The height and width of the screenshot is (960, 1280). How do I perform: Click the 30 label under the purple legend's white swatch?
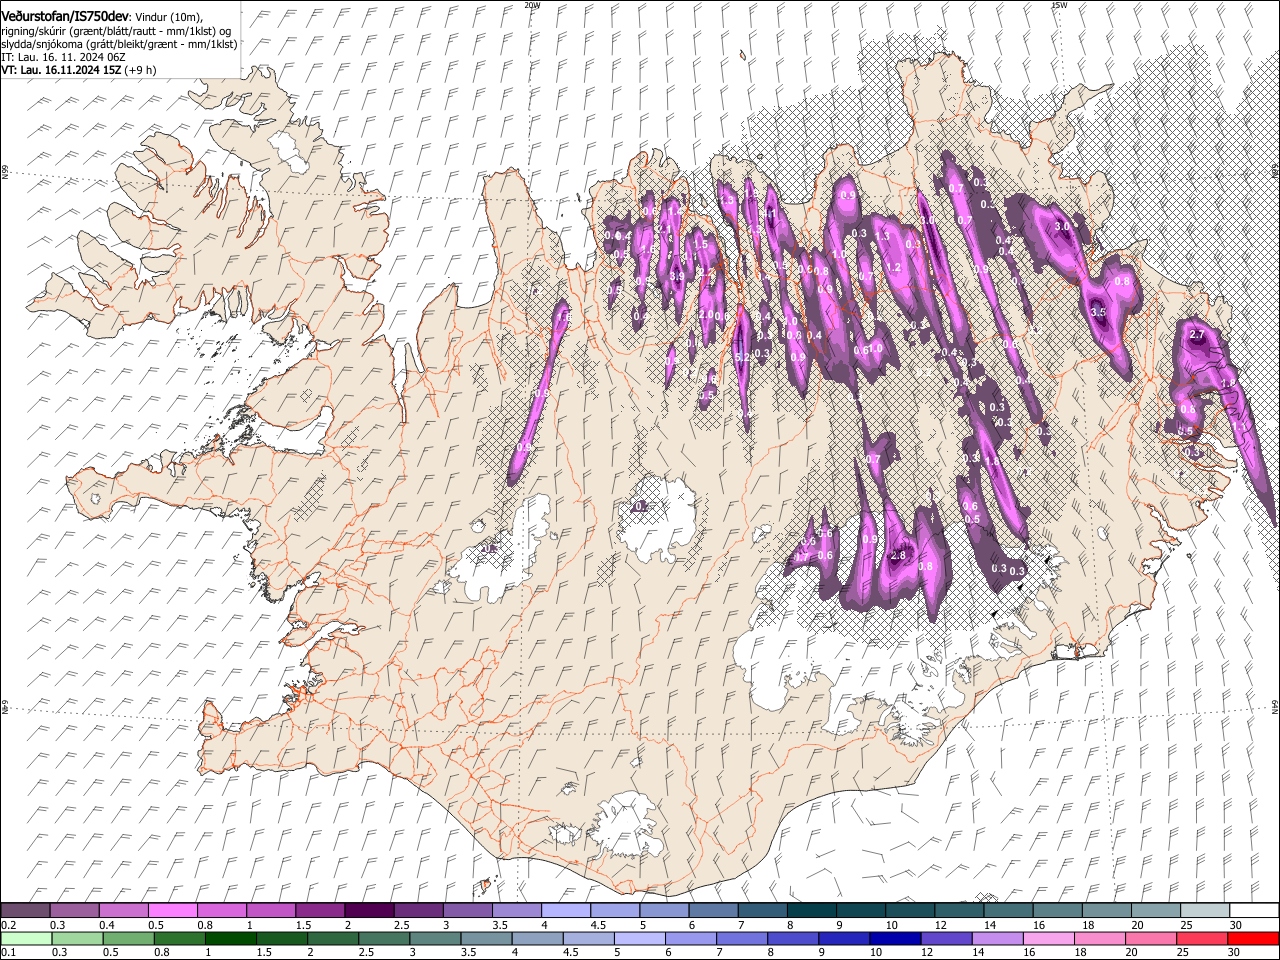[1235, 925]
